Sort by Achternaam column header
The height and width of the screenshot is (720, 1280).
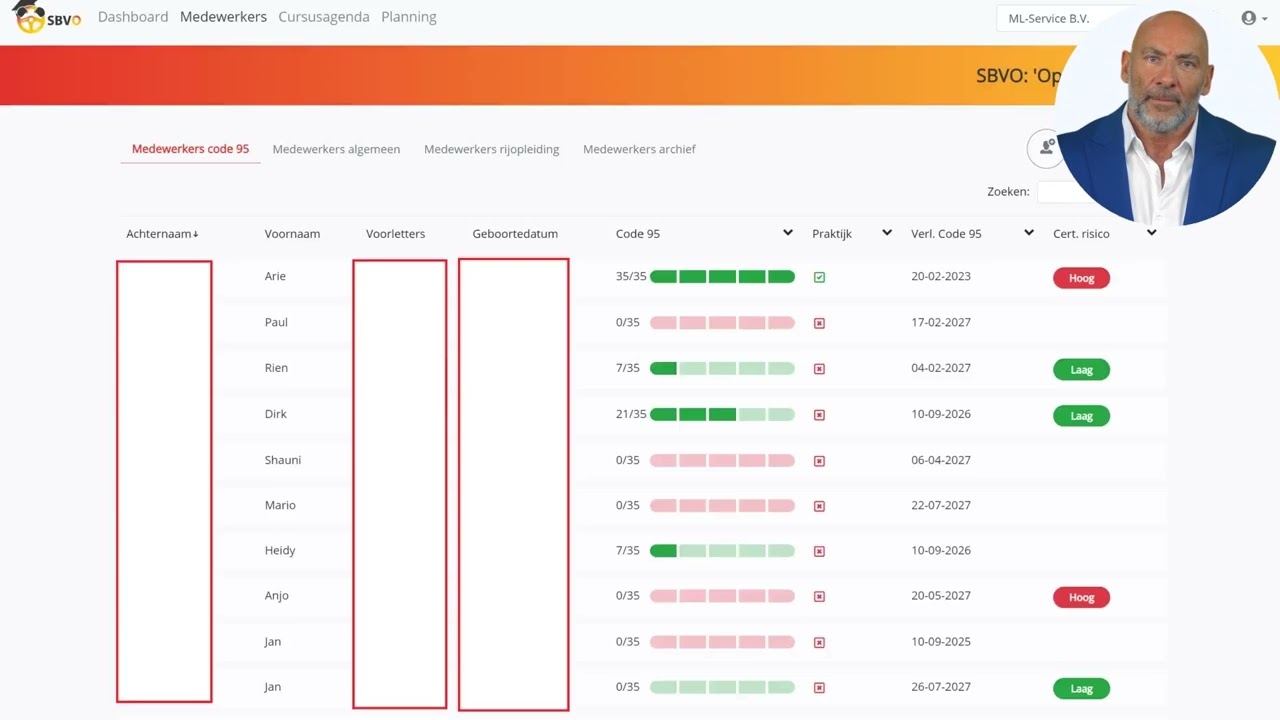[x=162, y=234]
